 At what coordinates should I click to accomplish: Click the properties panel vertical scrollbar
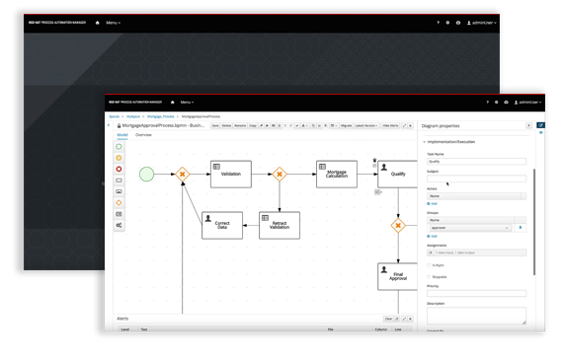pyautogui.click(x=534, y=222)
